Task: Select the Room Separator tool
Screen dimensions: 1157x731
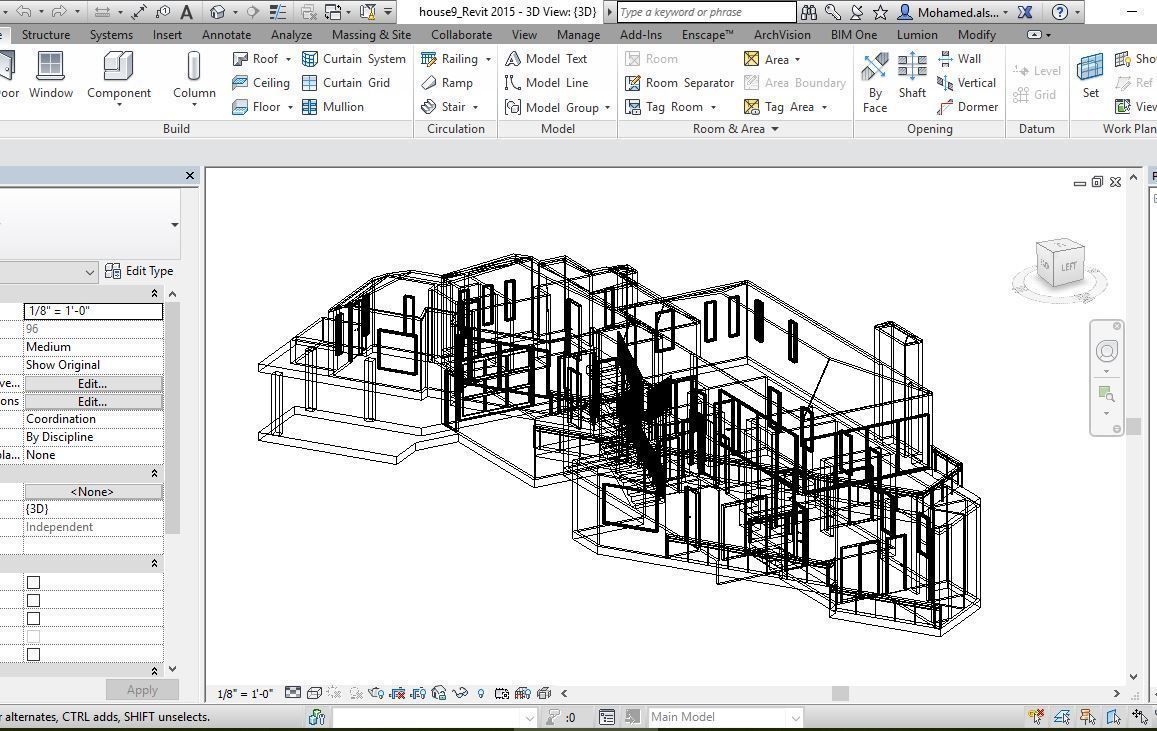Action: coord(680,83)
